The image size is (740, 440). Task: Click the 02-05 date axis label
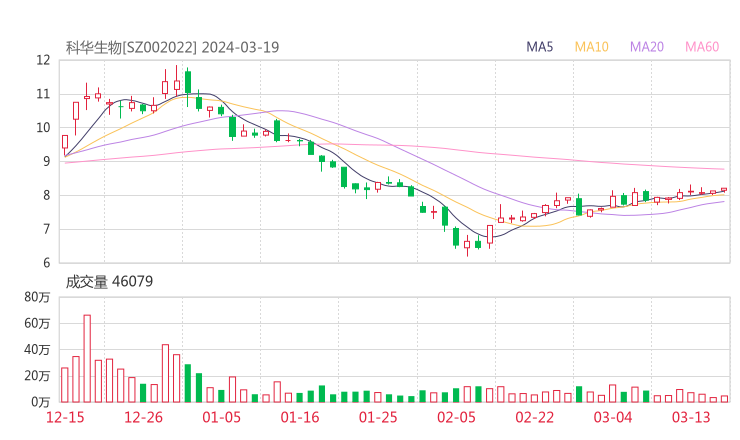456,417
